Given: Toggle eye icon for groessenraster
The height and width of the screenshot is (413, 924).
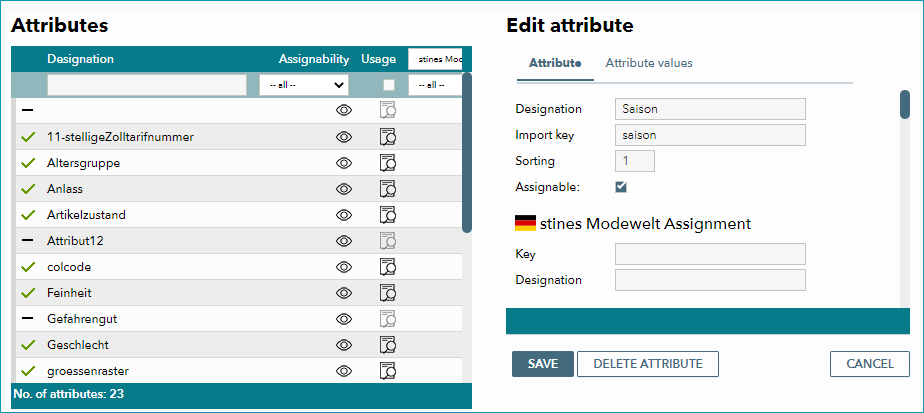Looking at the screenshot, I should pos(344,371).
